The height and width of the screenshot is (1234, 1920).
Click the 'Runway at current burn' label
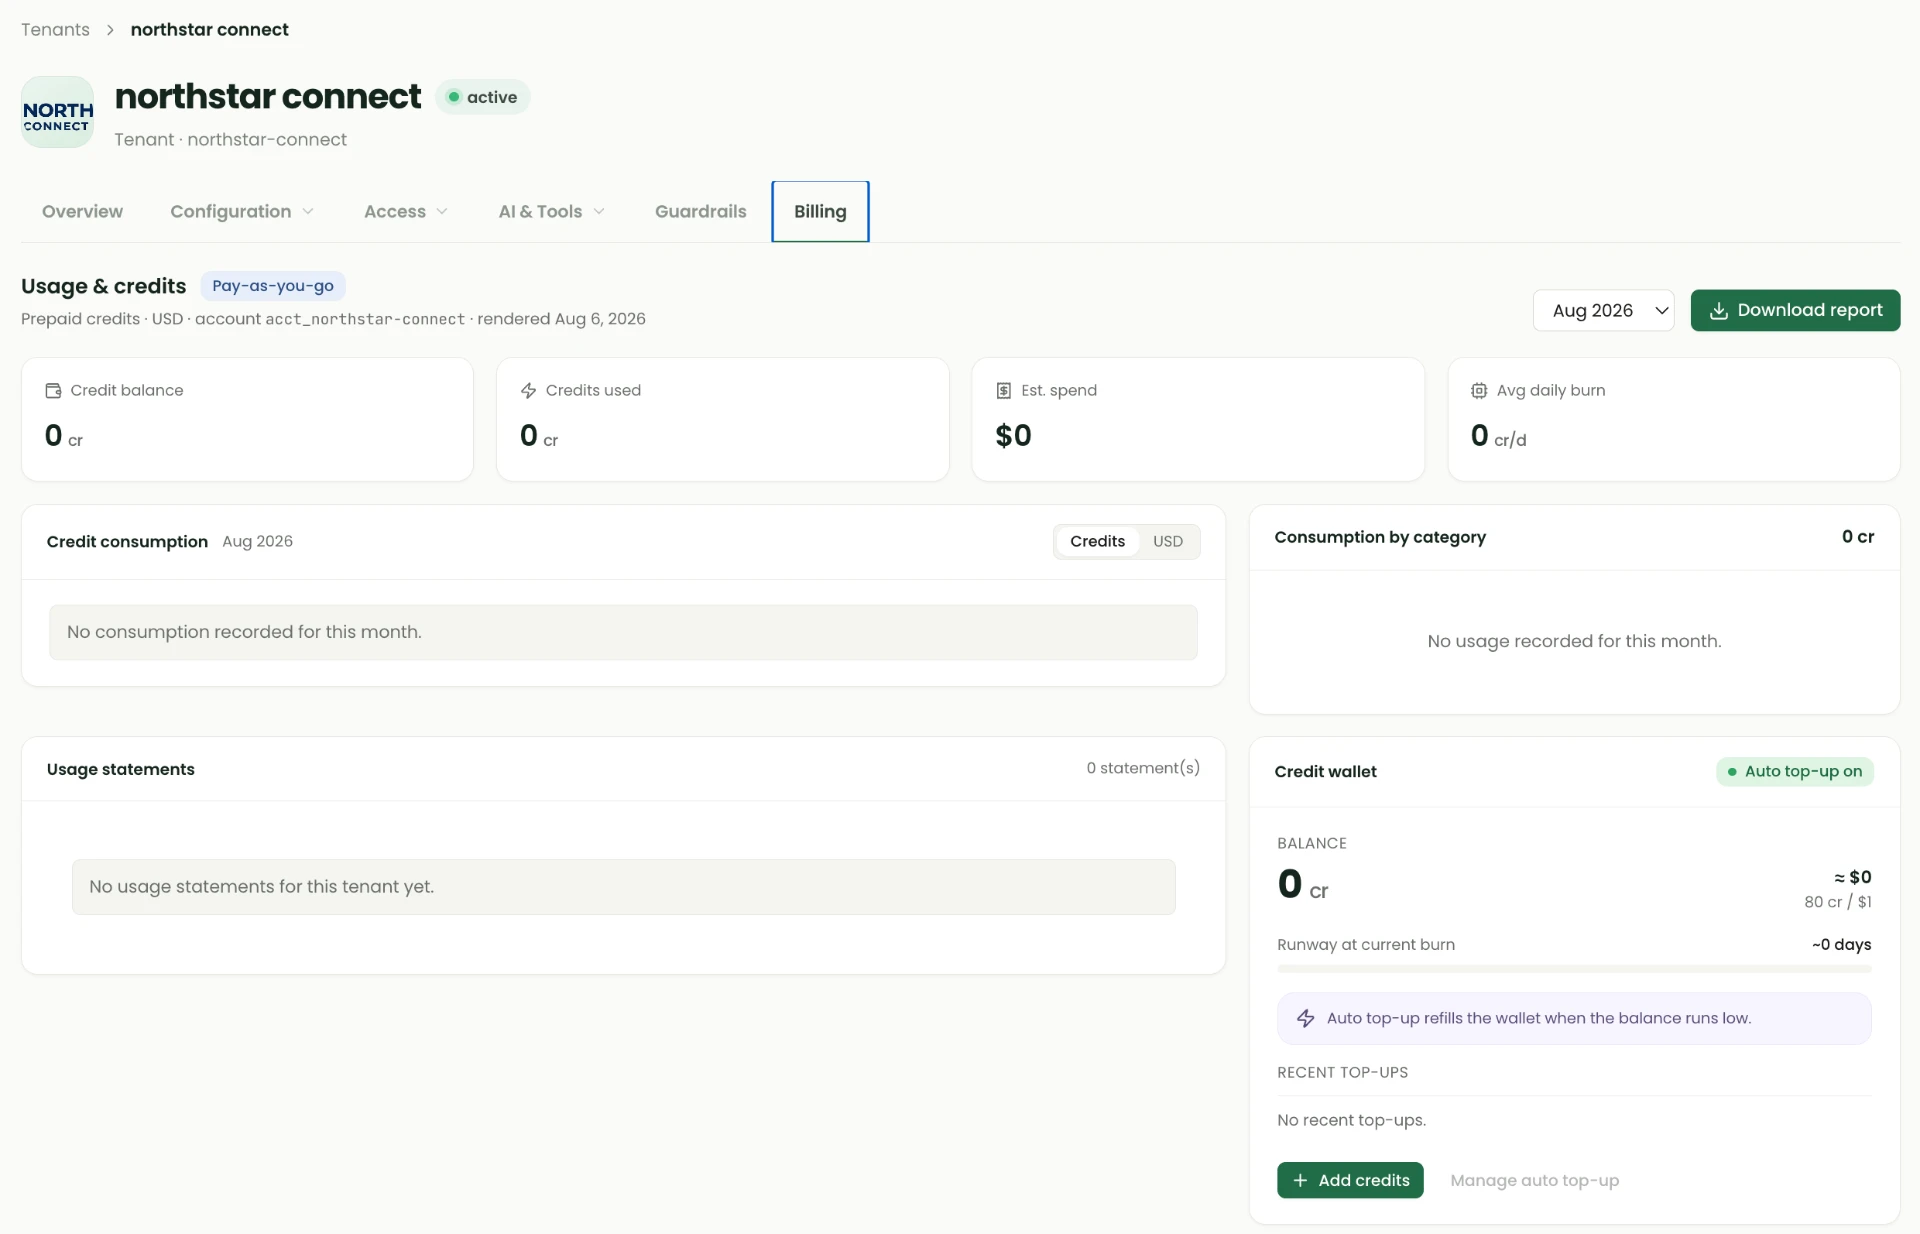click(x=1365, y=944)
